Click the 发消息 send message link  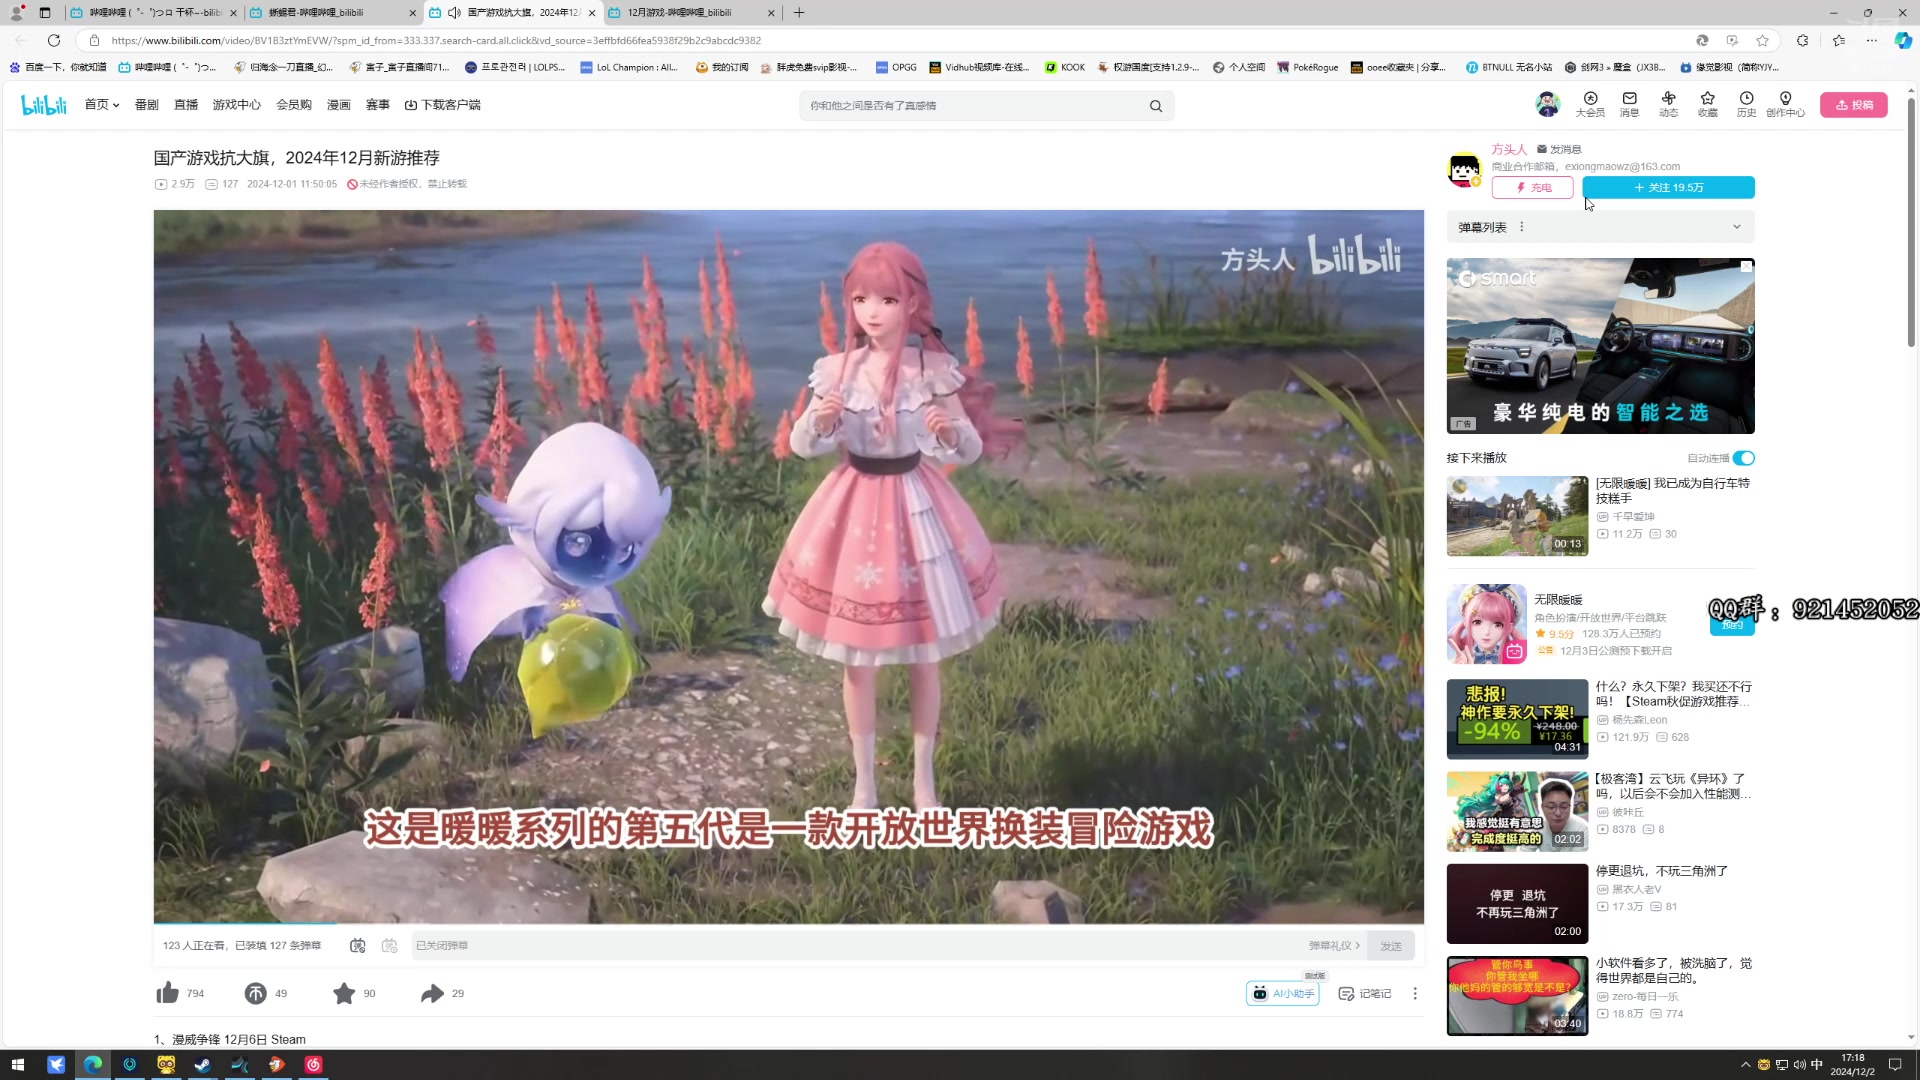[x=1559, y=150]
